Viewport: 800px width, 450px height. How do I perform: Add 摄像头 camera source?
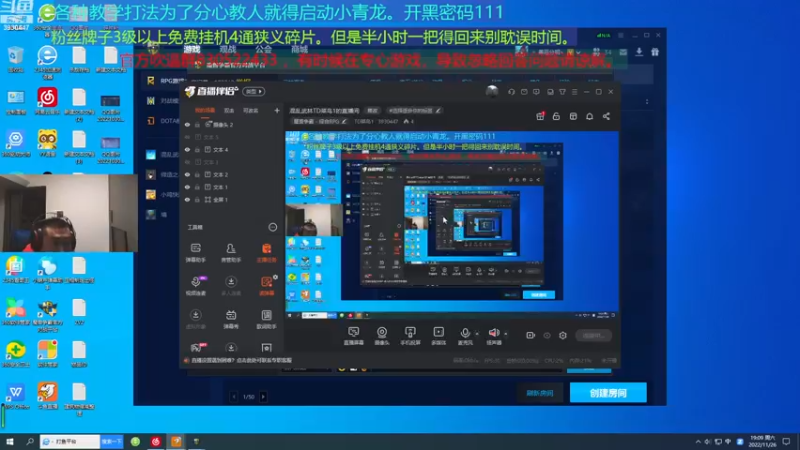tap(382, 336)
